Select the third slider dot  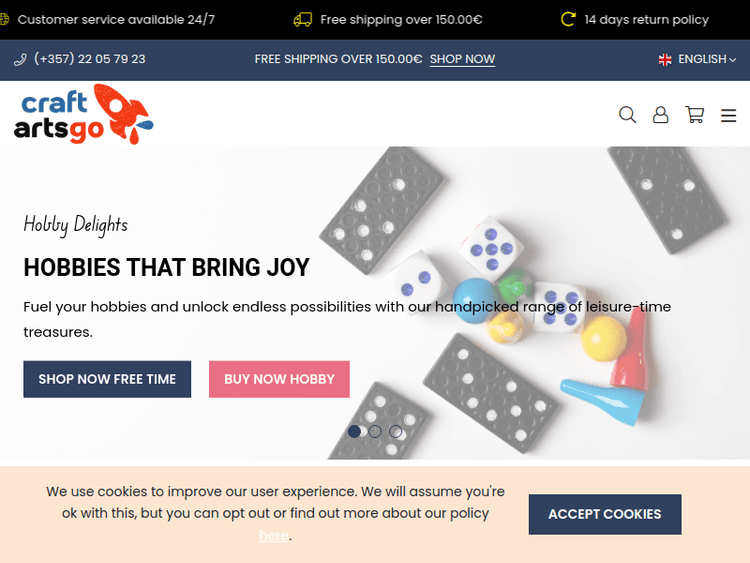click(x=396, y=431)
